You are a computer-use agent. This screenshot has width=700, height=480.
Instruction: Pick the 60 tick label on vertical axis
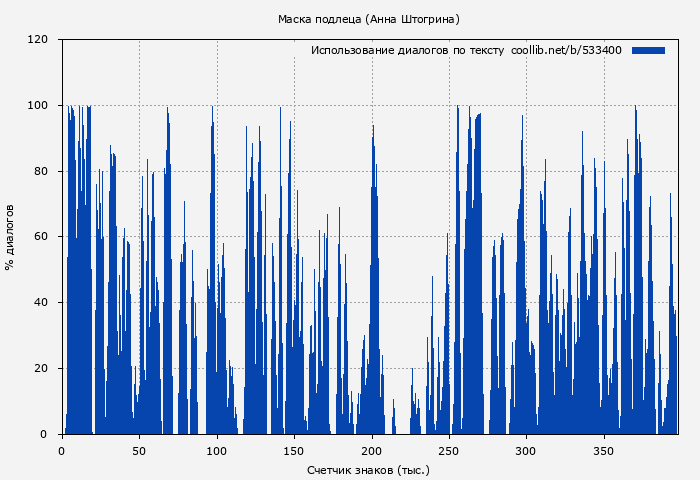(x=41, y=237)
